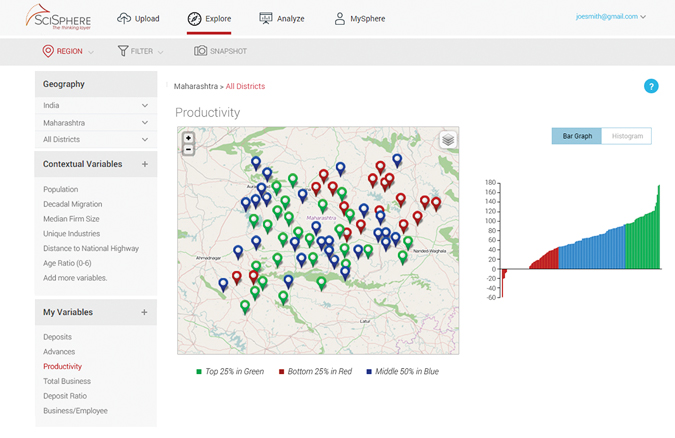Viewport: 675px width, 438px height.
Task: Click the Maharashtra label on the map
Action: [x=321, y=218]
